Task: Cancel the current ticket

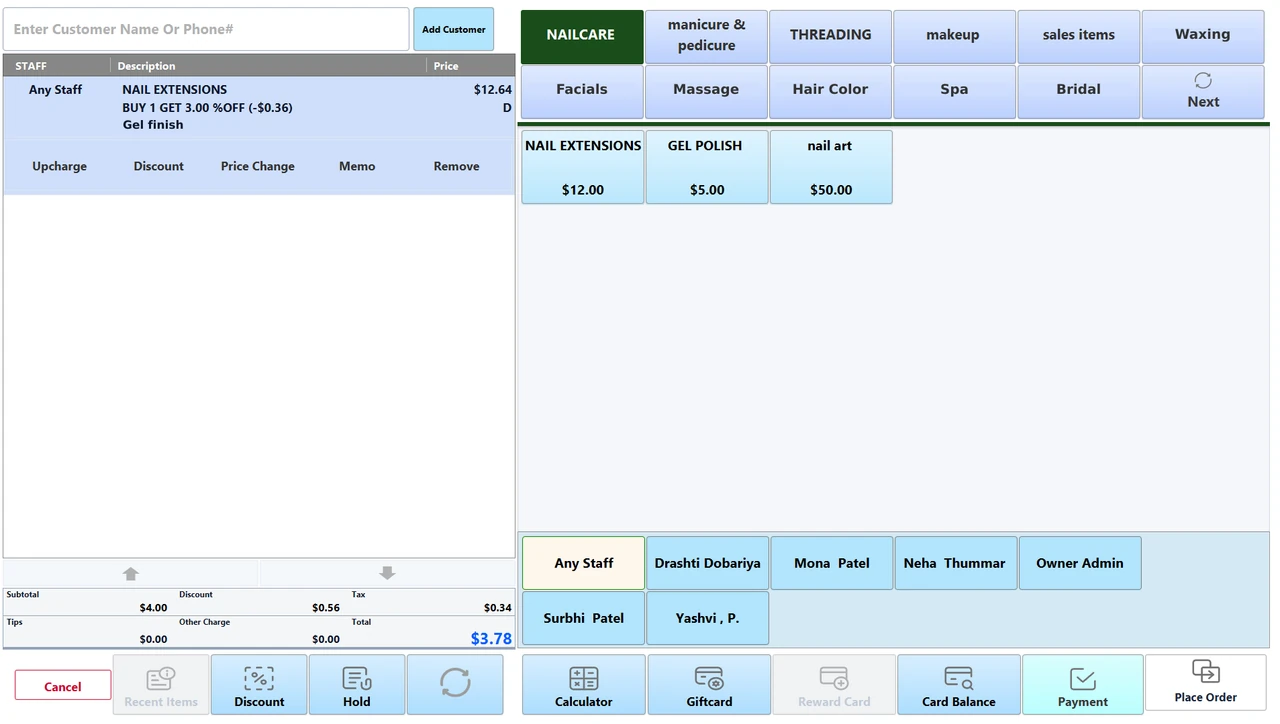Action: click(x=63, y=686)
